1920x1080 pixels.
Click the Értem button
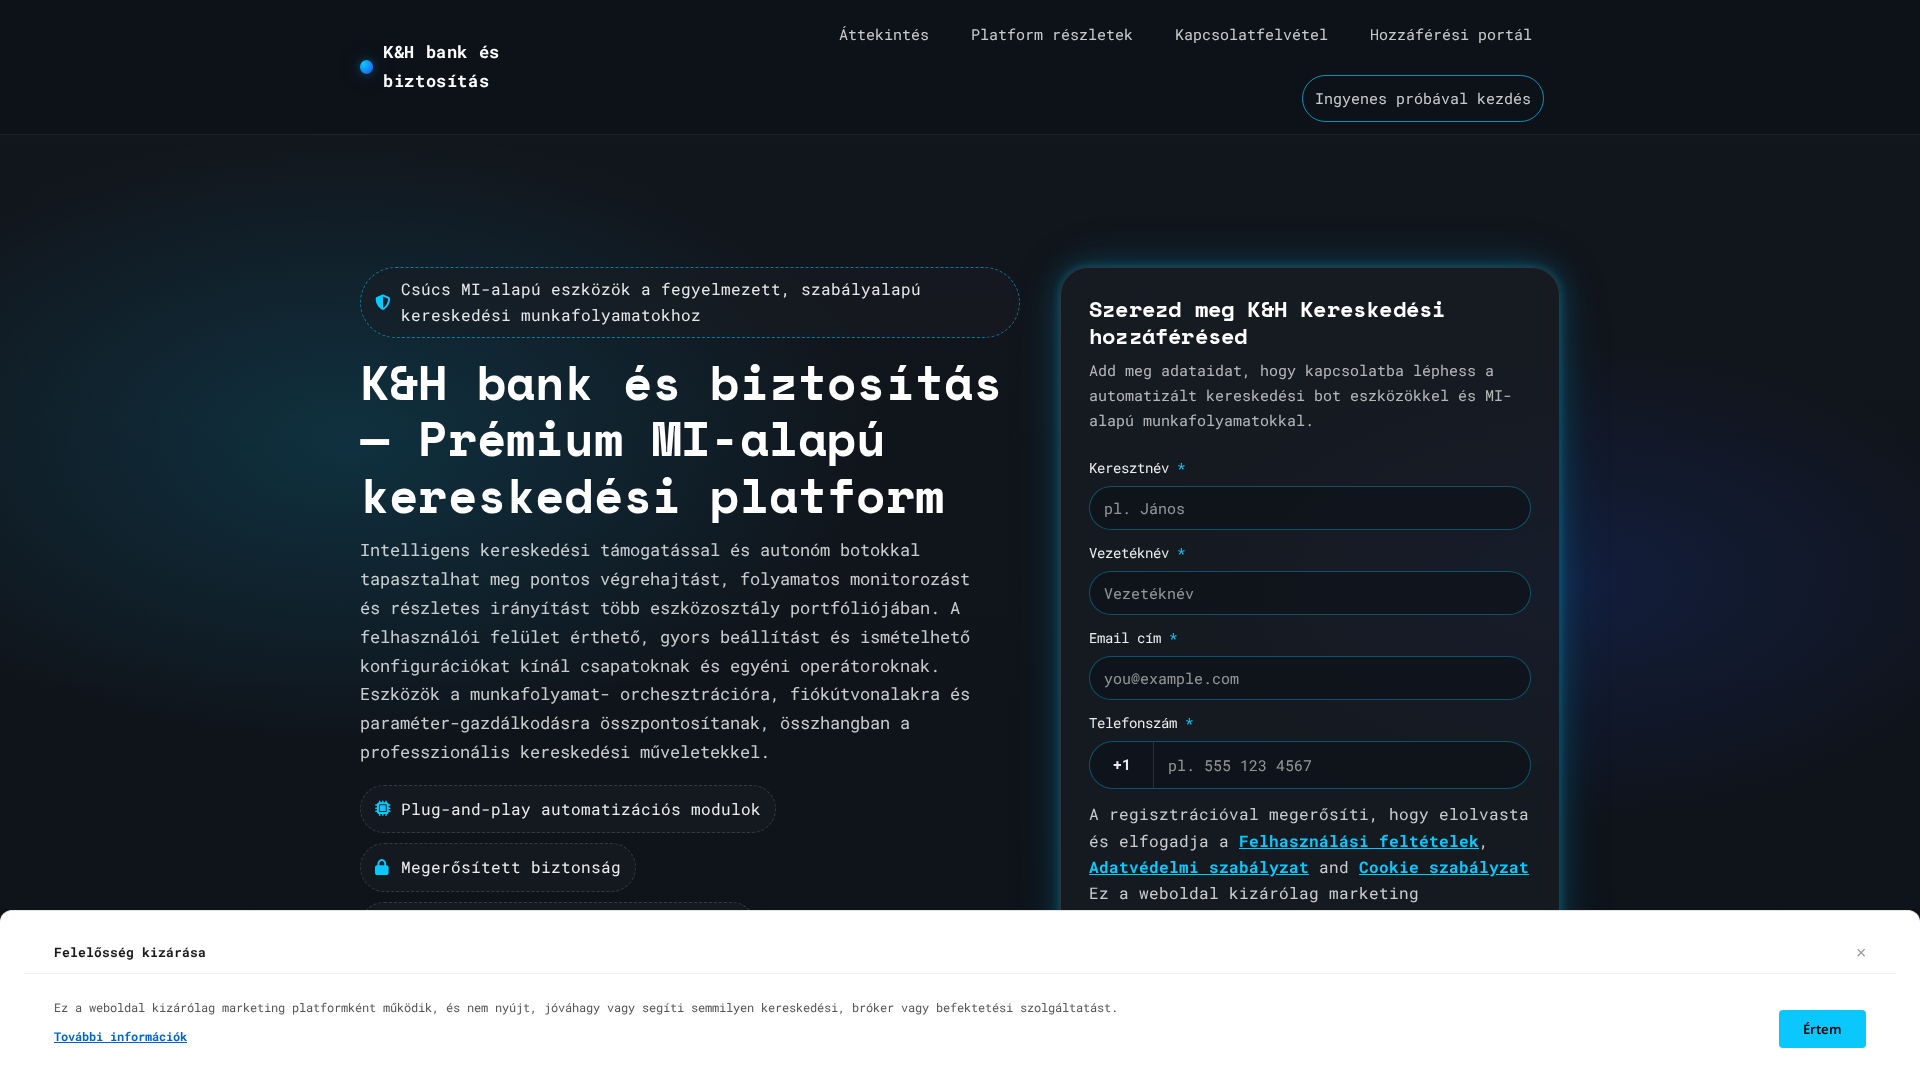tap(1822, 1029)
